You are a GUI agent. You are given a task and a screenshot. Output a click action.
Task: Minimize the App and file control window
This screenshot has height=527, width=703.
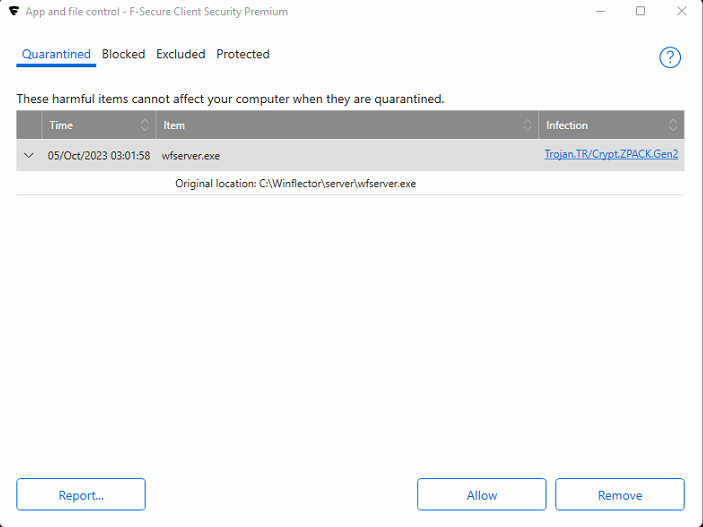[600, 11]
